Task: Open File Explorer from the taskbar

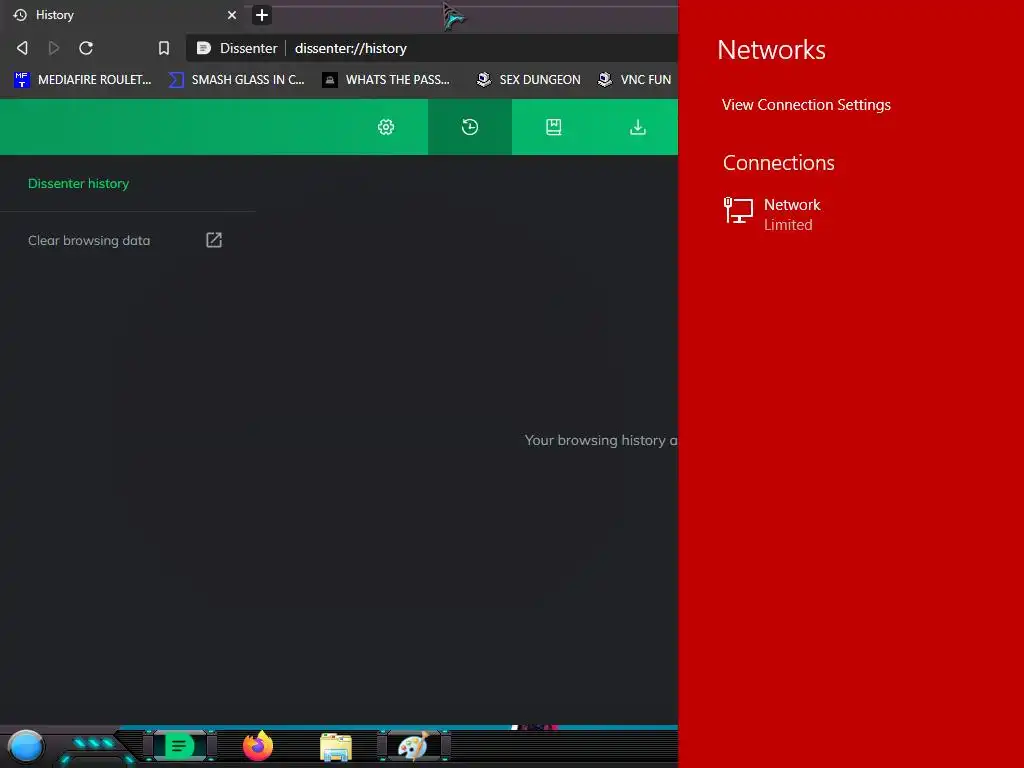Action: point(336,747)
